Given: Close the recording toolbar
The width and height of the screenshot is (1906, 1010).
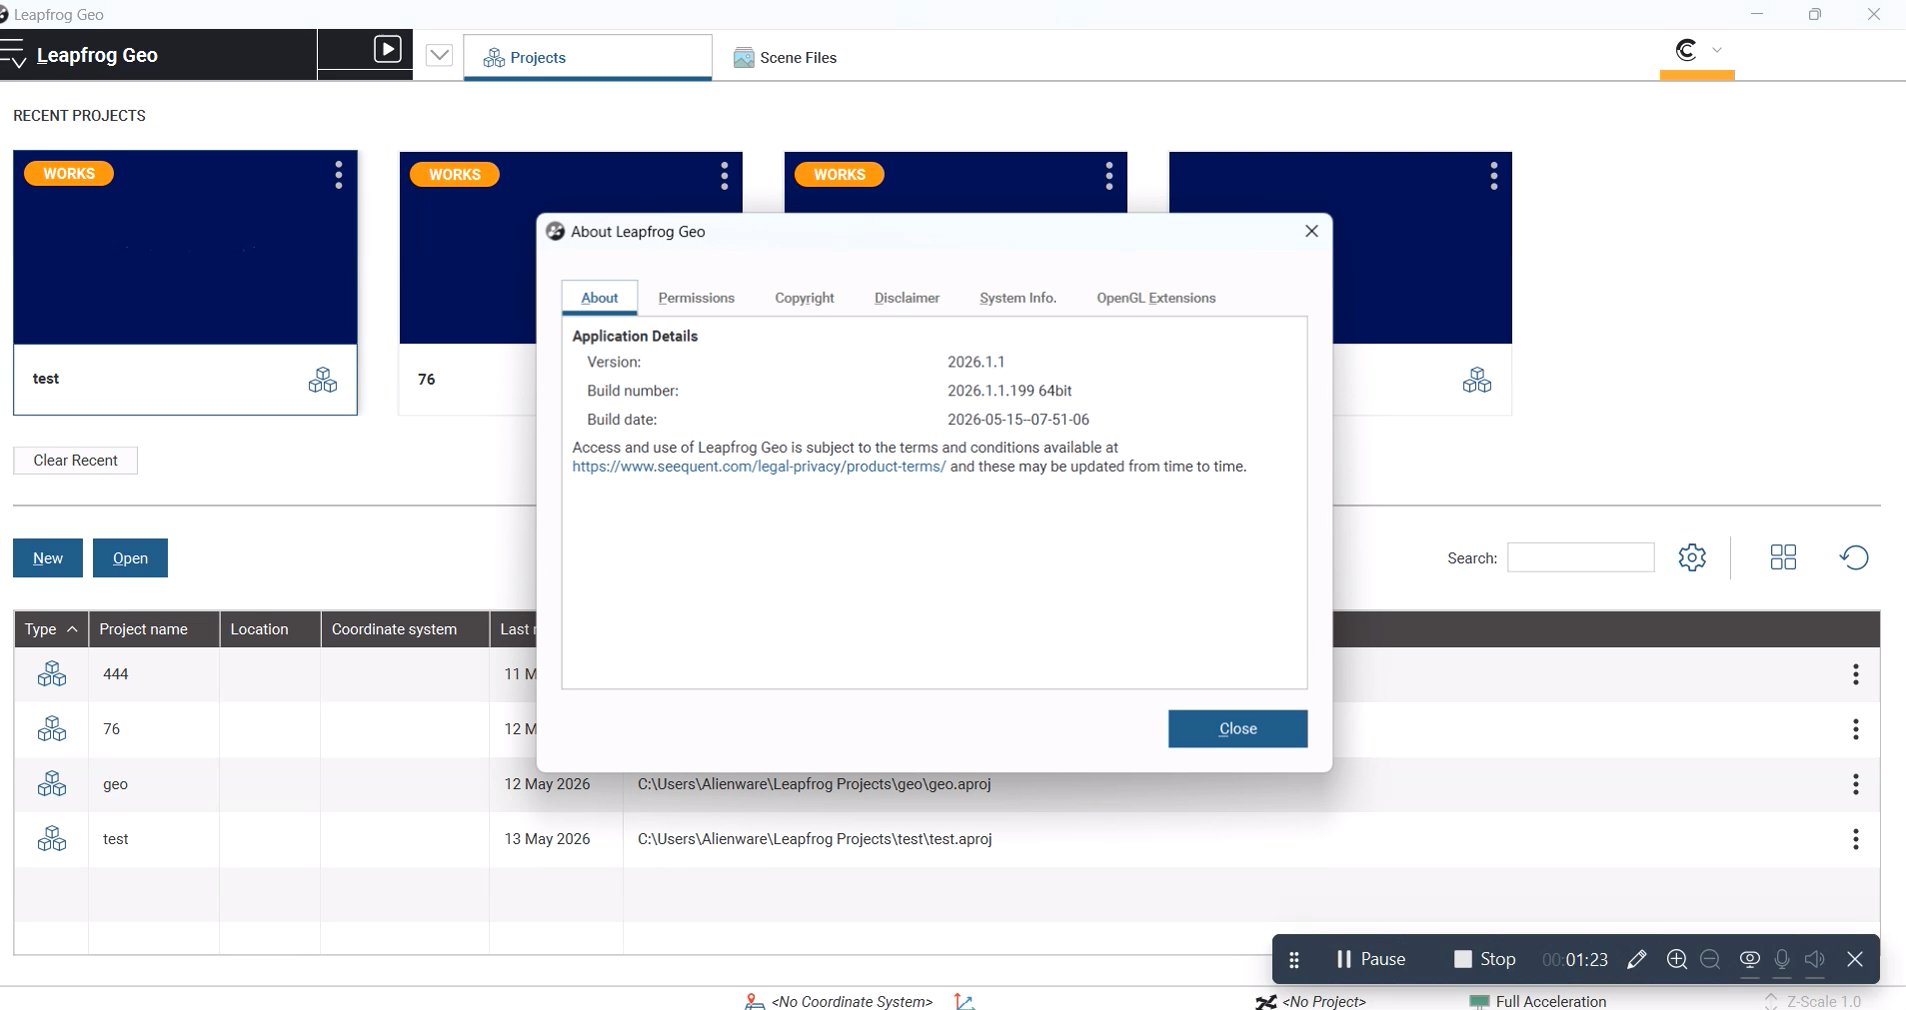Looking at the screenshot, I should pos(1855,960).
